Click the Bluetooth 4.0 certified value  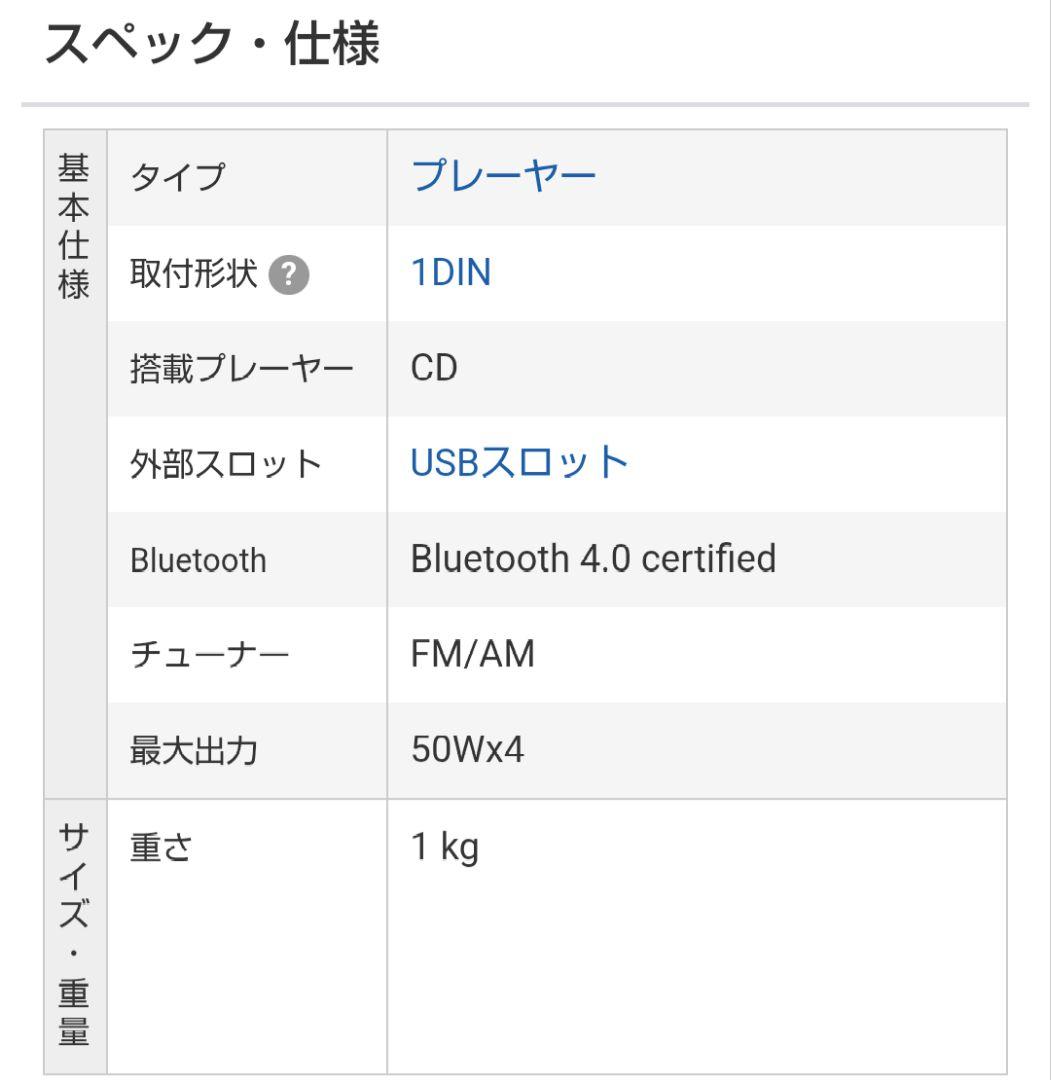coord(593,559)
